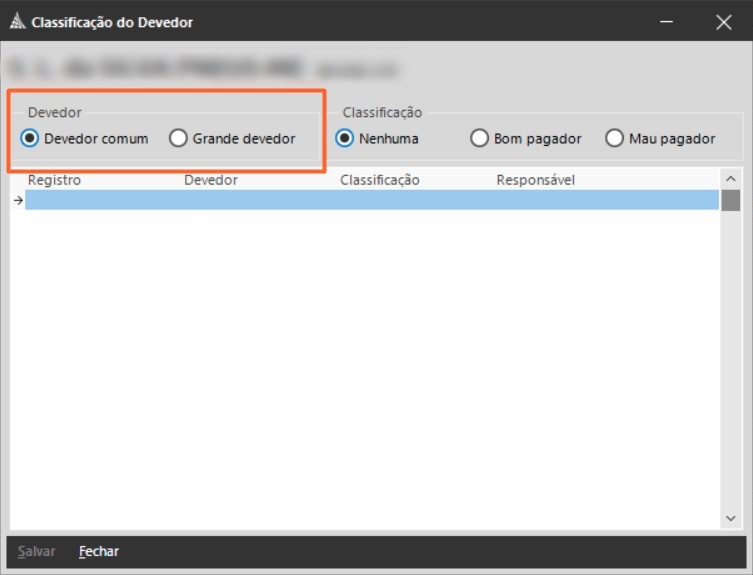Image resolution: width=753 pixels, height=575 pixels.
Task: Close the Classificação do Devedor window
Action: tap(724, 21)
